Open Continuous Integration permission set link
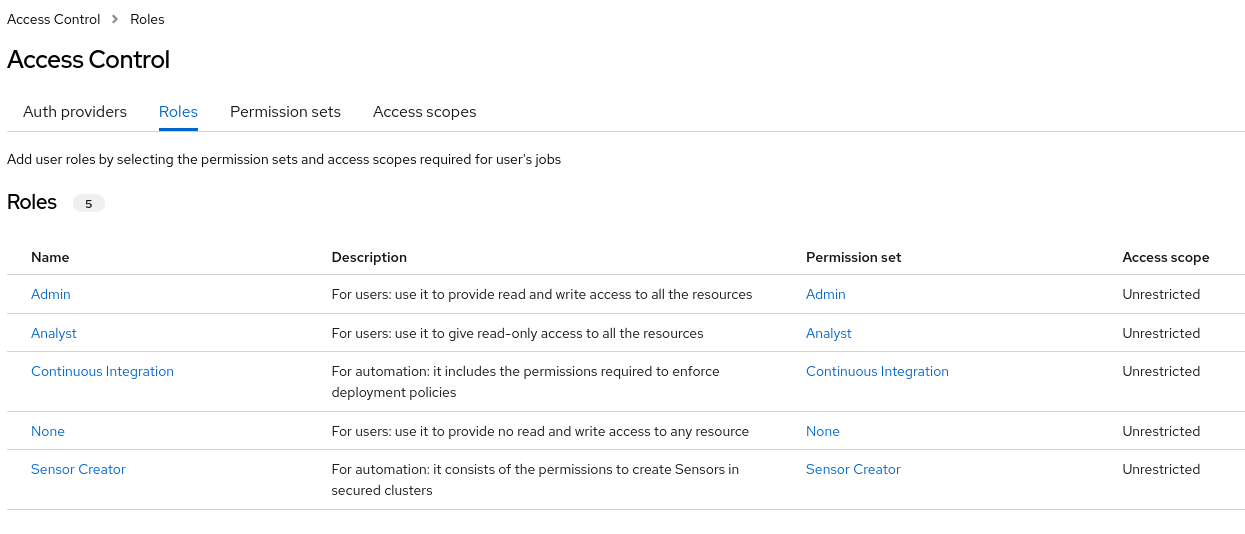Viewport: 1245px width, 534px height. (877, 371)
